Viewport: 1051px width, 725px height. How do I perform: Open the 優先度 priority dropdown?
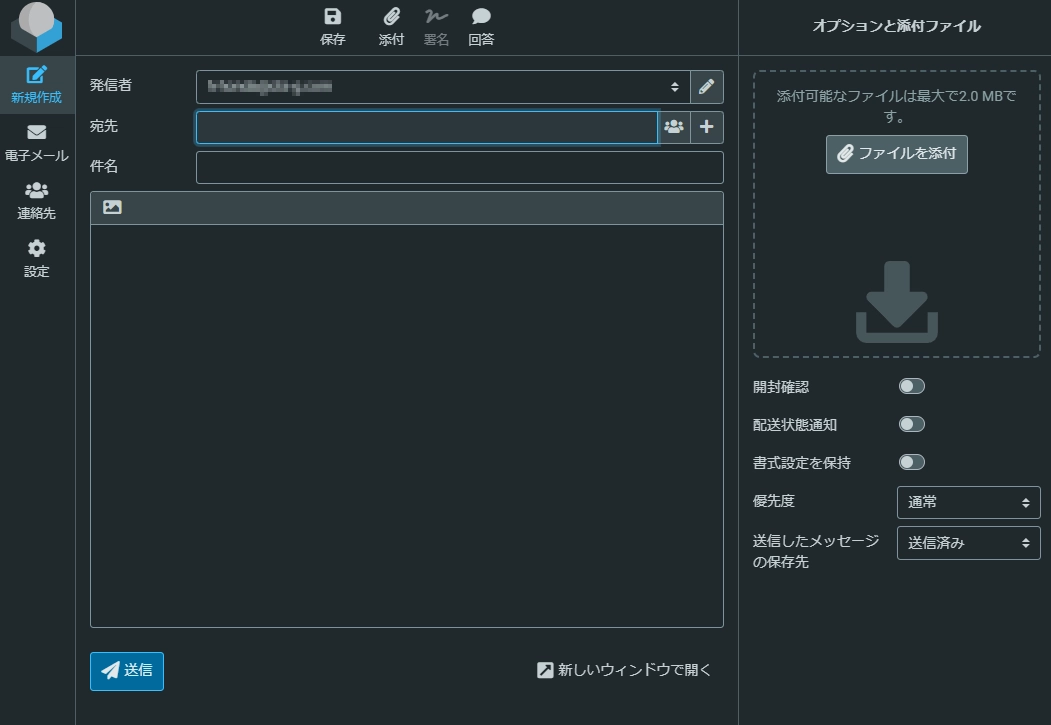[x=968, y=502]
